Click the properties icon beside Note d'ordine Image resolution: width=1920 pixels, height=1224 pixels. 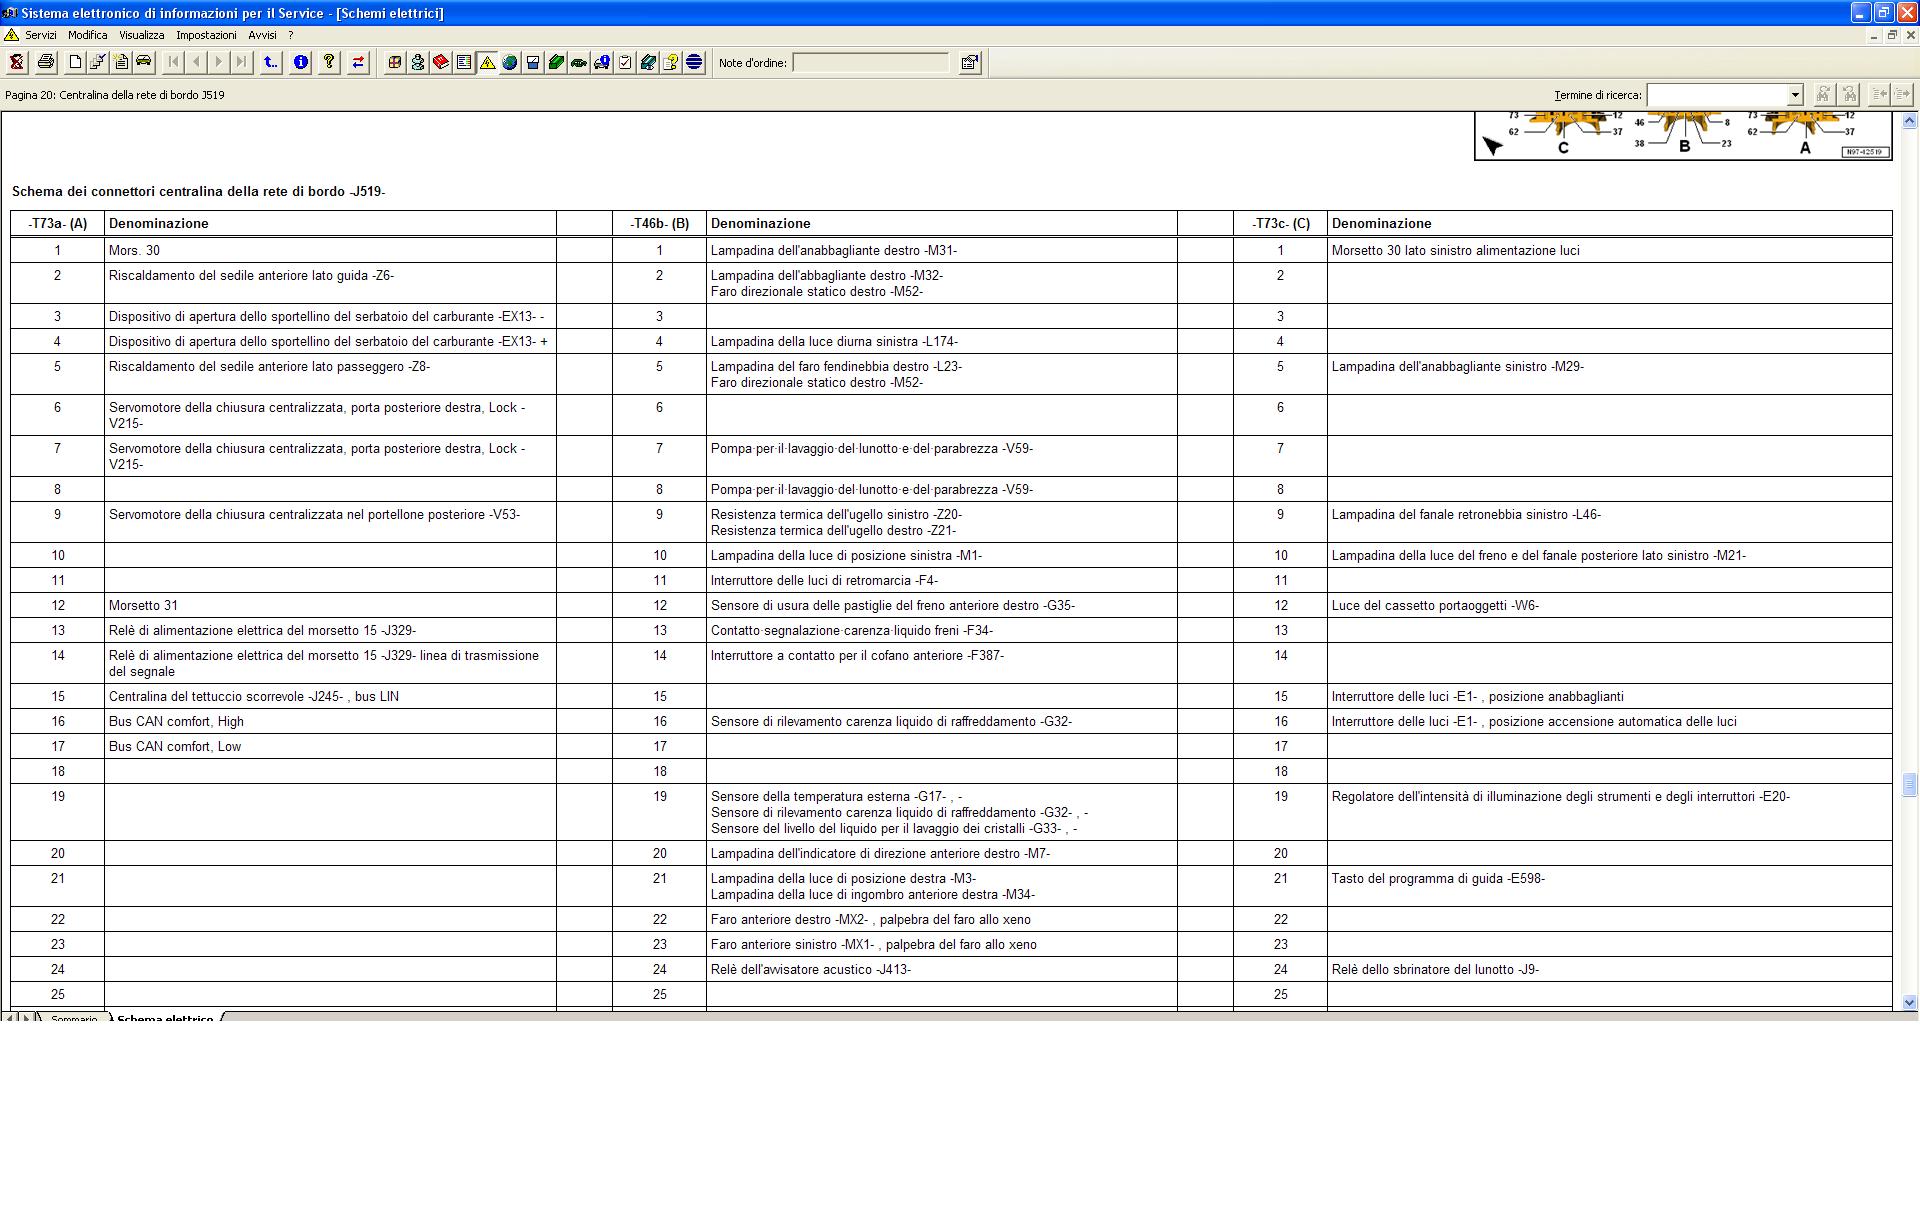970,62
